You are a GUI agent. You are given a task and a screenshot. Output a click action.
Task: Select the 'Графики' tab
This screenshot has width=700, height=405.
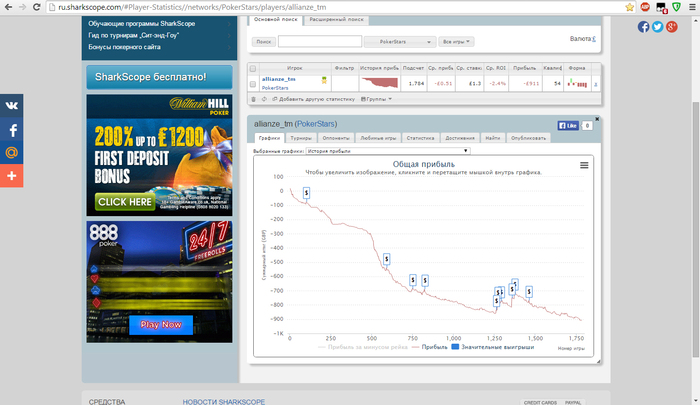[269, 138]
